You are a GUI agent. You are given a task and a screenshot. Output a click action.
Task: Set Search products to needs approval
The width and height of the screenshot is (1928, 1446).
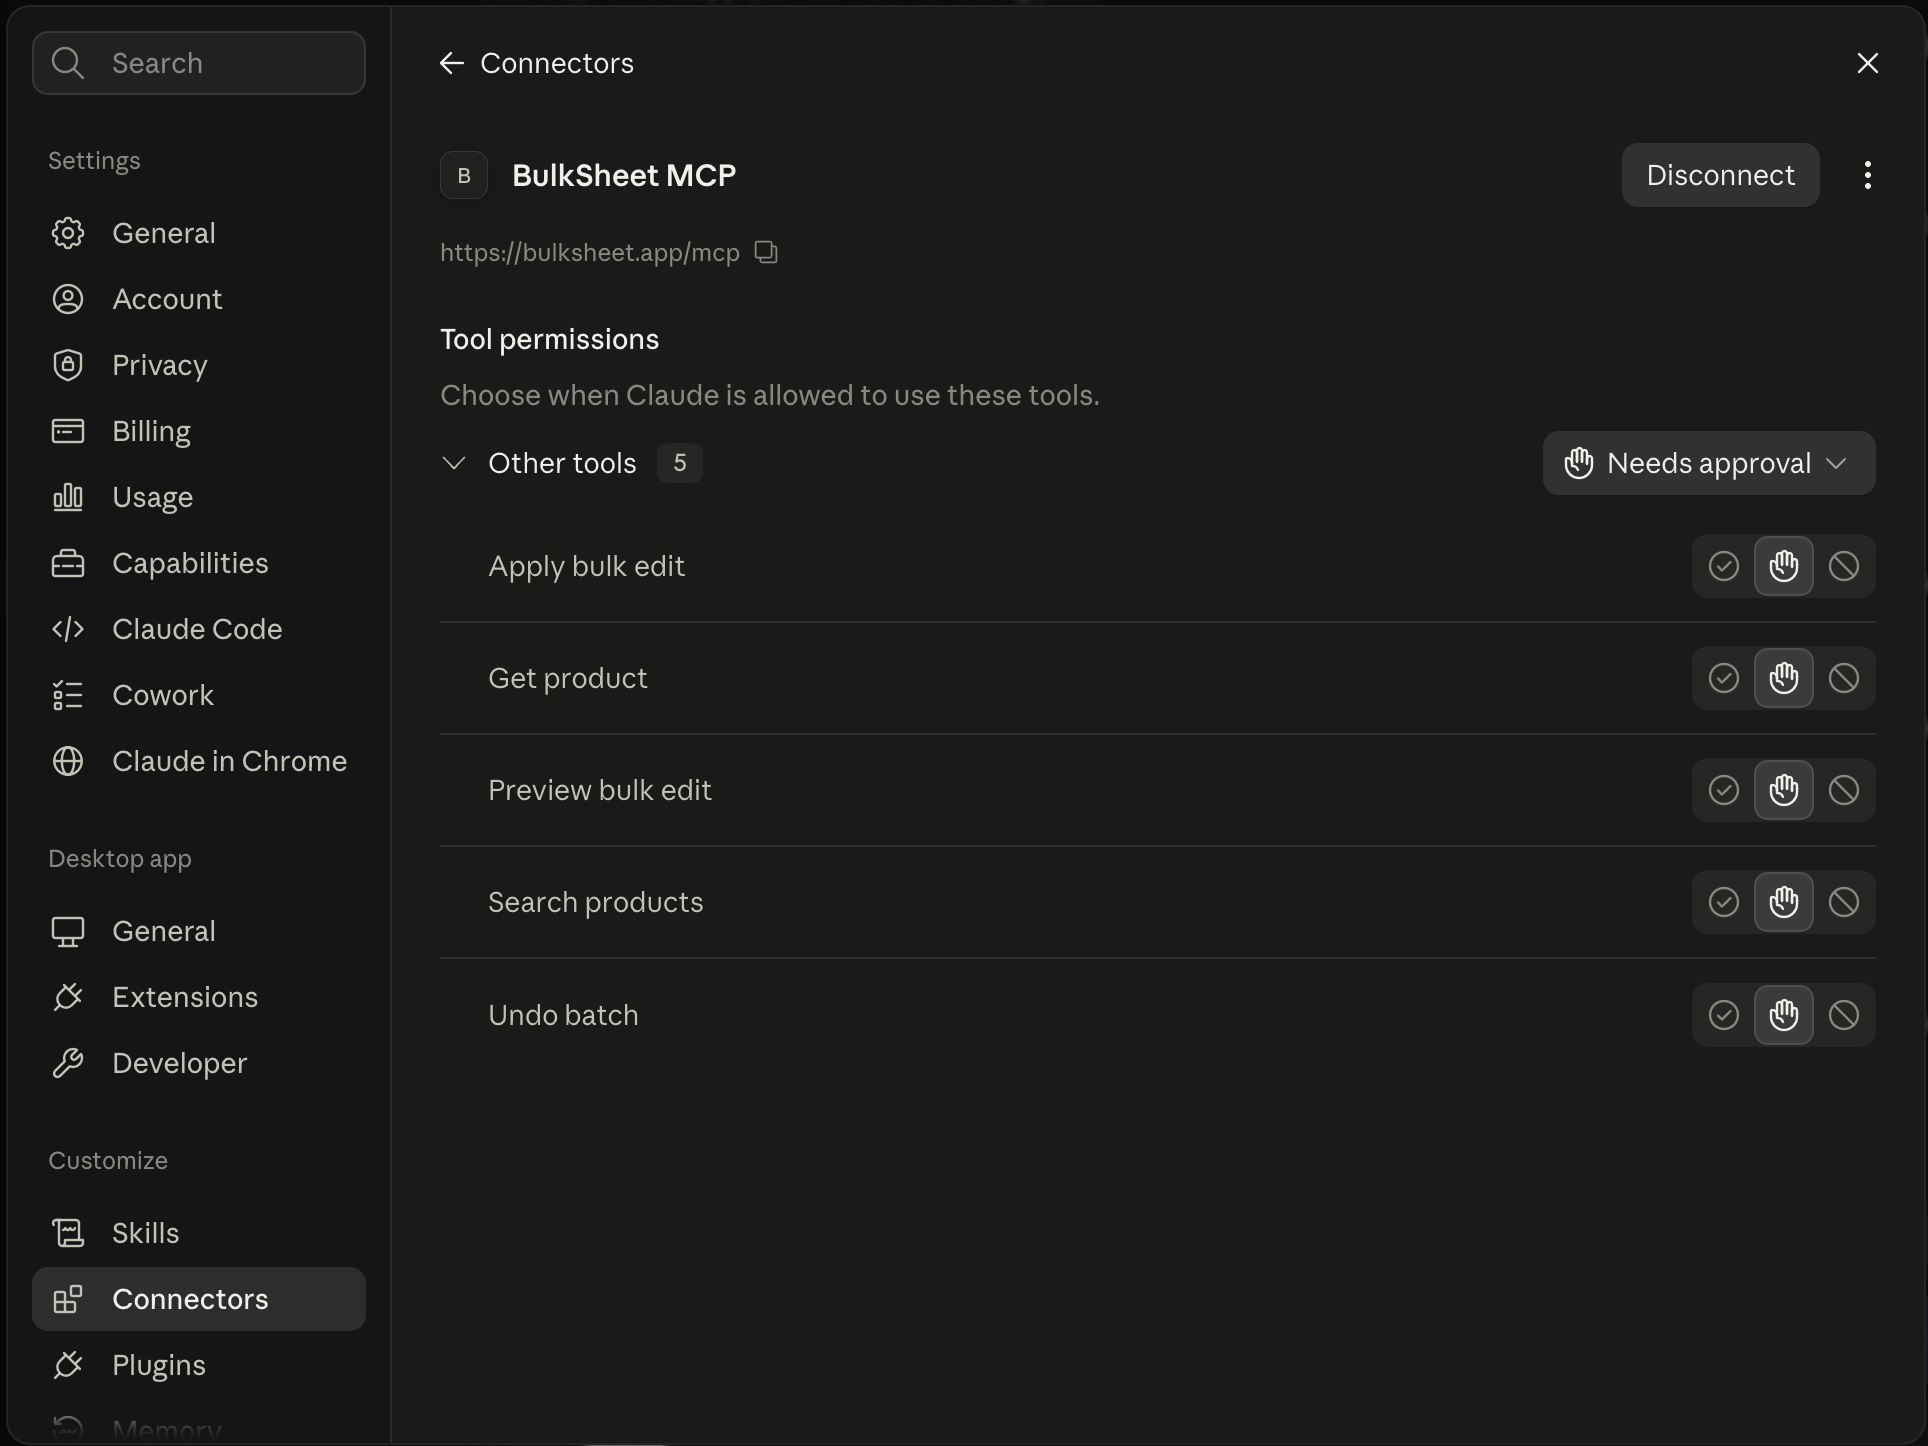(1783, 902)
